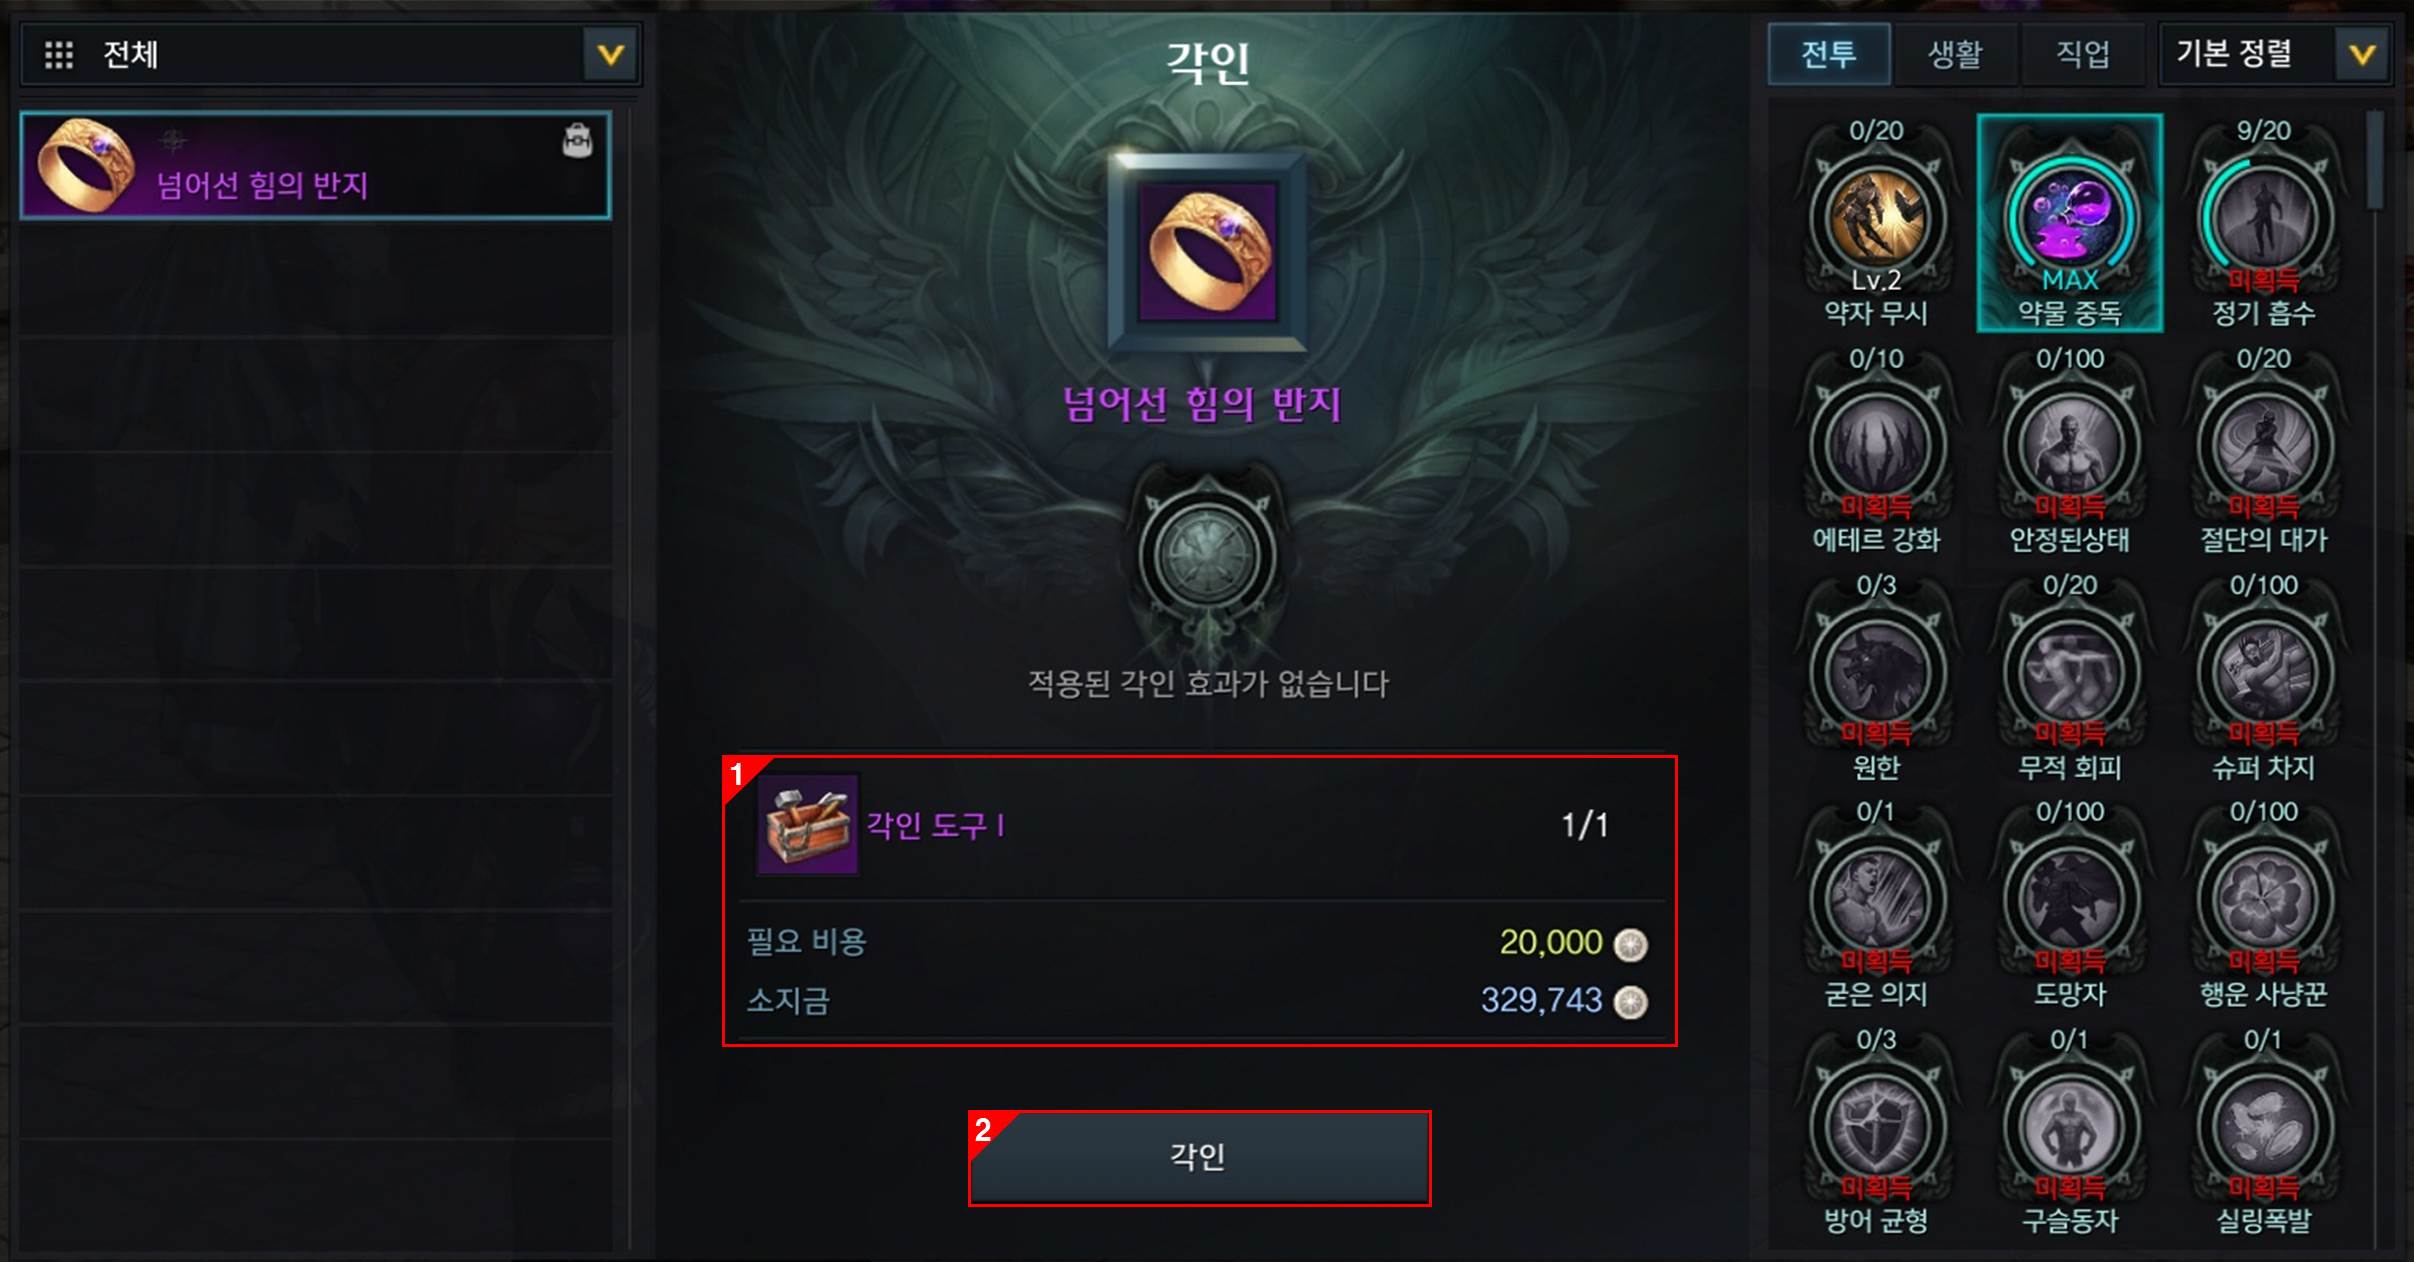Select 넘어선 힘의 반지 in item list
Image resolution: width=2414 pixels, height=1262 pixels.
[316, 165]
